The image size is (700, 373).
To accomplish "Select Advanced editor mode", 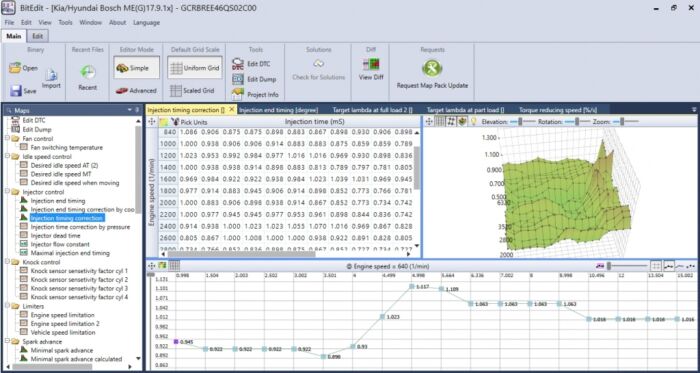I will pyautogui.click(x=136, y=91).
